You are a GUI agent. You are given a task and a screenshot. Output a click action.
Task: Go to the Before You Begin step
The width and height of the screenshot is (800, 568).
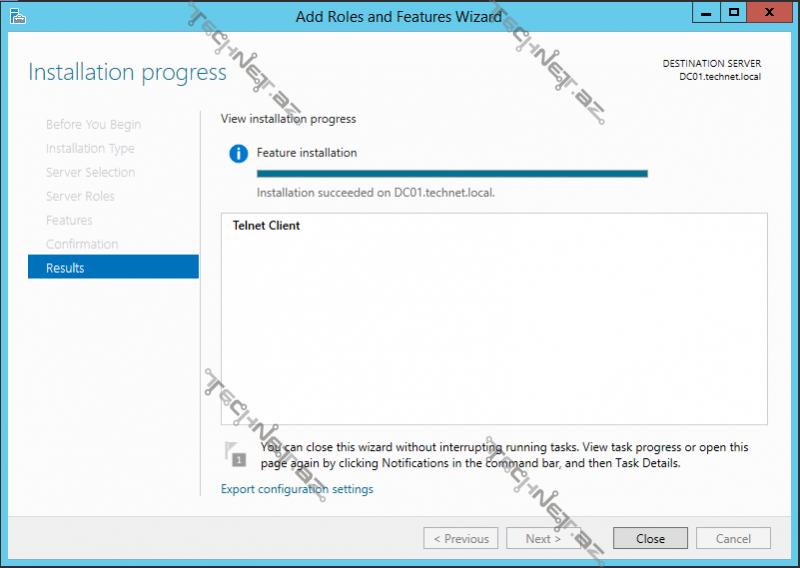(93, 125)
